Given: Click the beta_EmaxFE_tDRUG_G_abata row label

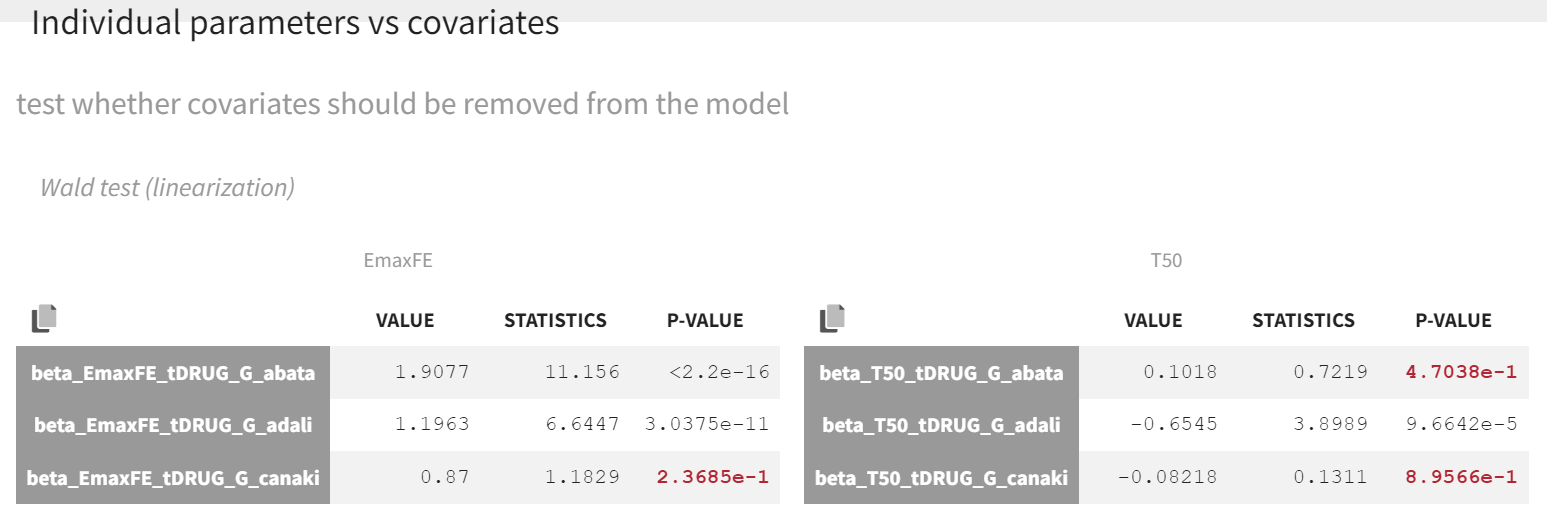Looking at the screenshot, I should pyautogui.click(x=173, y=373).
